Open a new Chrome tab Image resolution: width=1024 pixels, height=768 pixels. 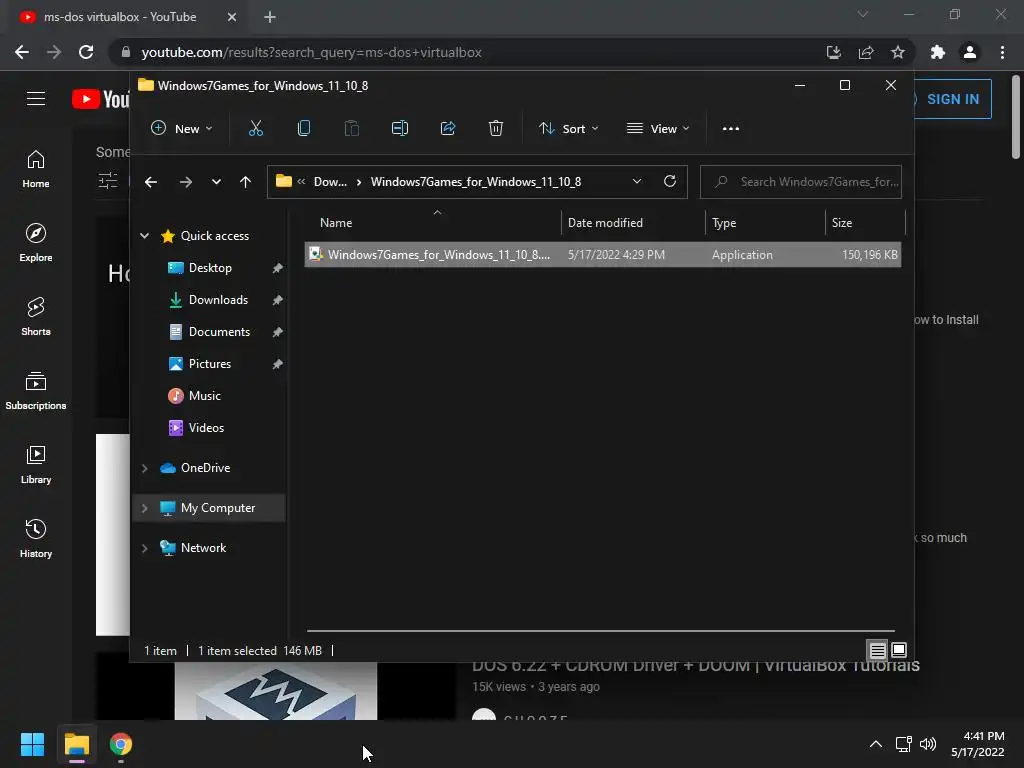(270, 17)
